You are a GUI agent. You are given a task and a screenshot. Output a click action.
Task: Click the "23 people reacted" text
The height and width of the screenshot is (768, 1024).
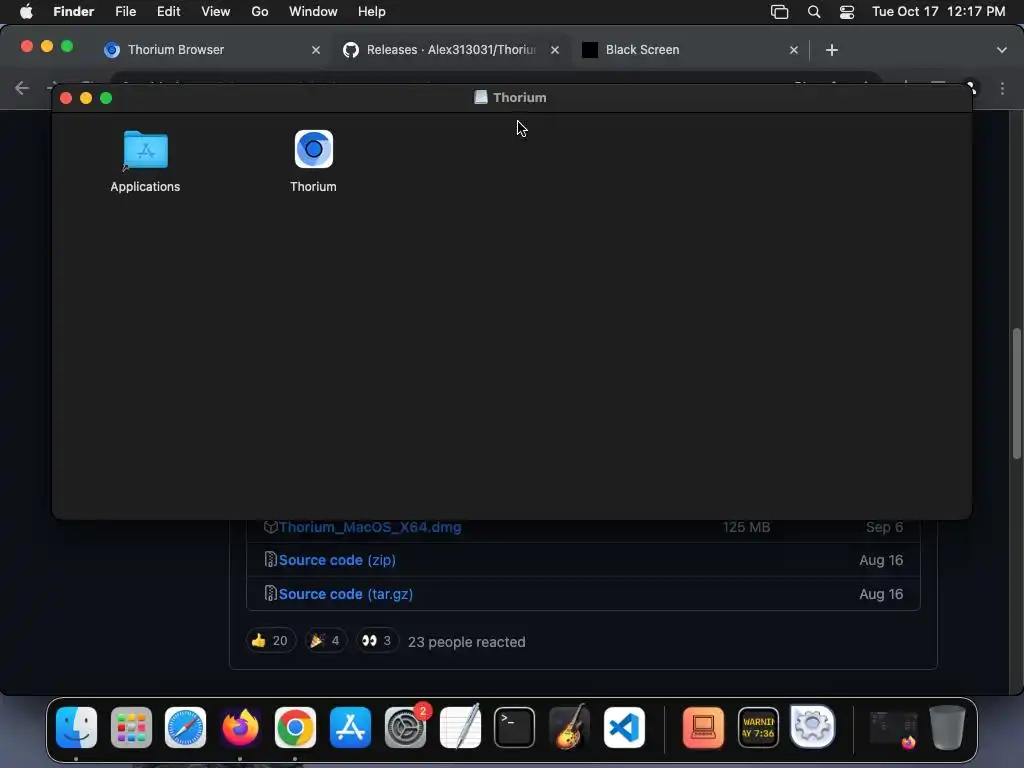466,642
